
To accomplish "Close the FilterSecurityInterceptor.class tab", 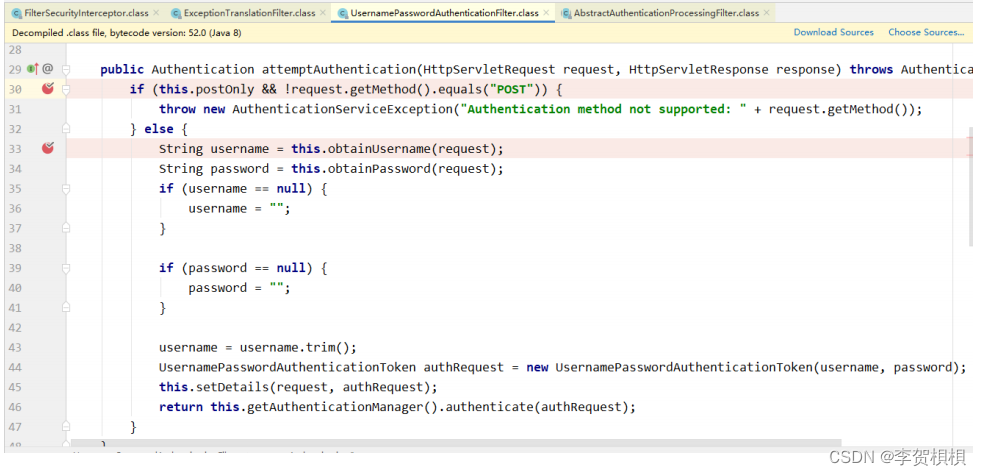I will [156, 13].
